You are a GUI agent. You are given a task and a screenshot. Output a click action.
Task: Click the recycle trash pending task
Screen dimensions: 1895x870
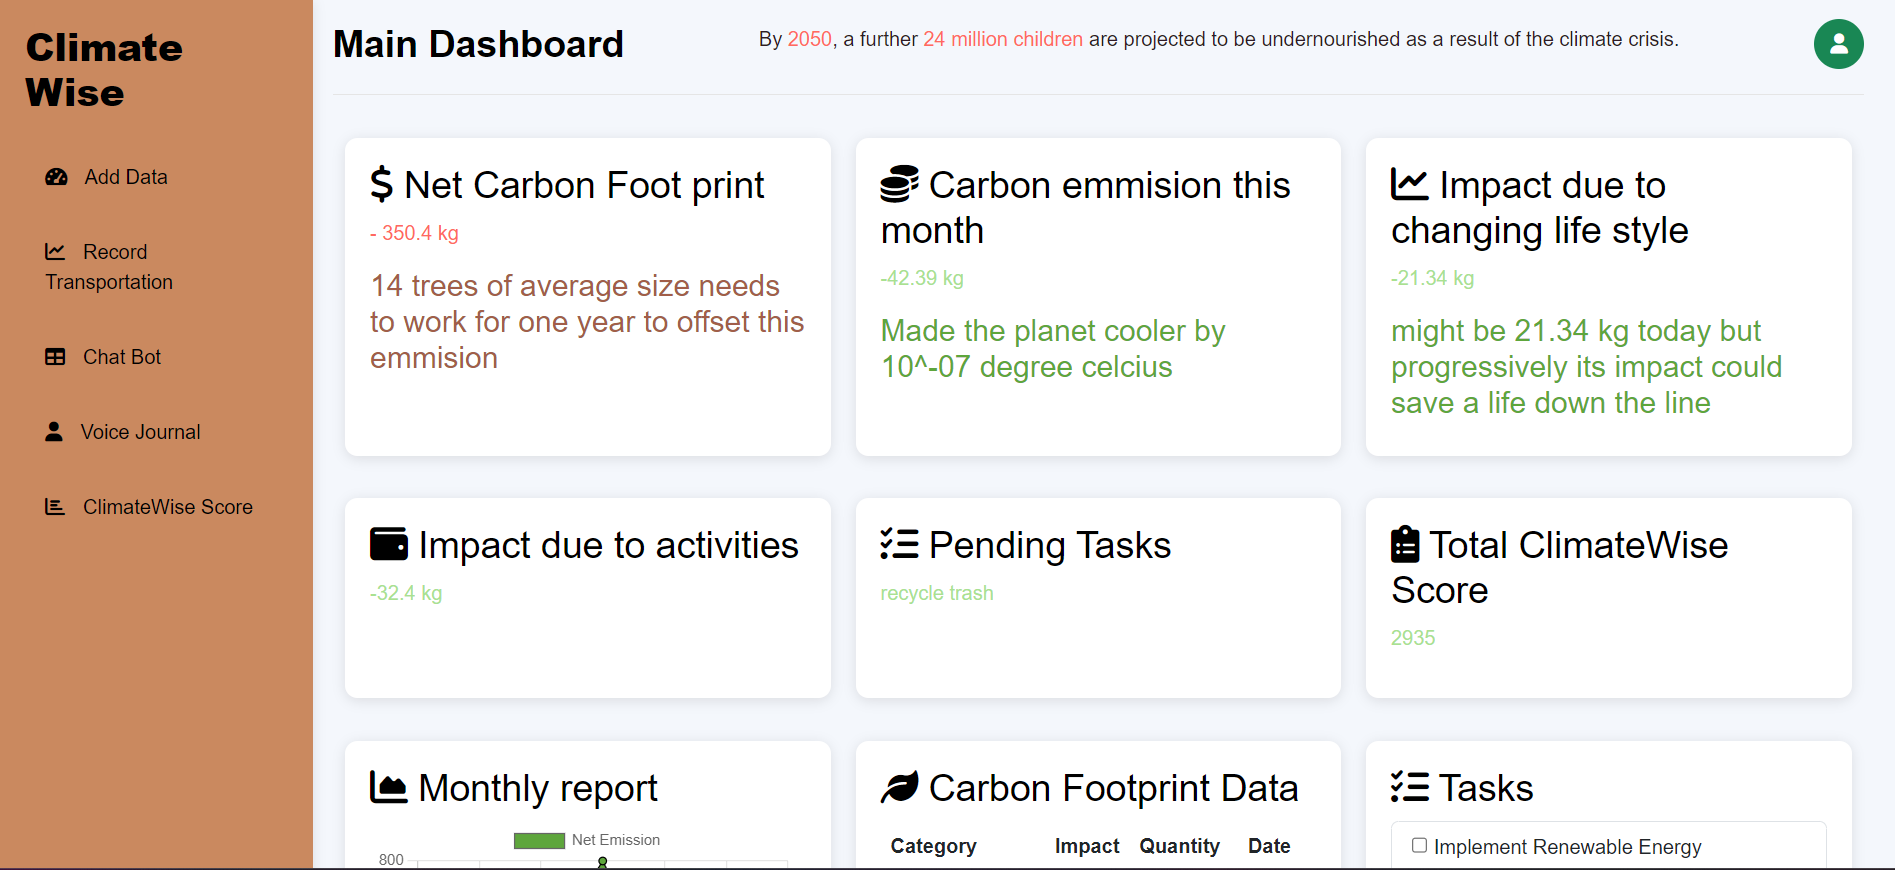pos(937,593)
